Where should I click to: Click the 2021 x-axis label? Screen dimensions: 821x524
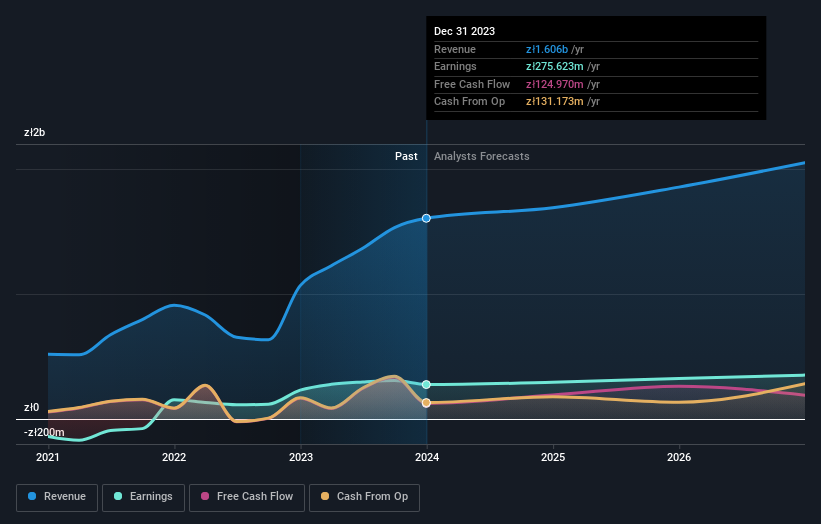pos(48,457)
